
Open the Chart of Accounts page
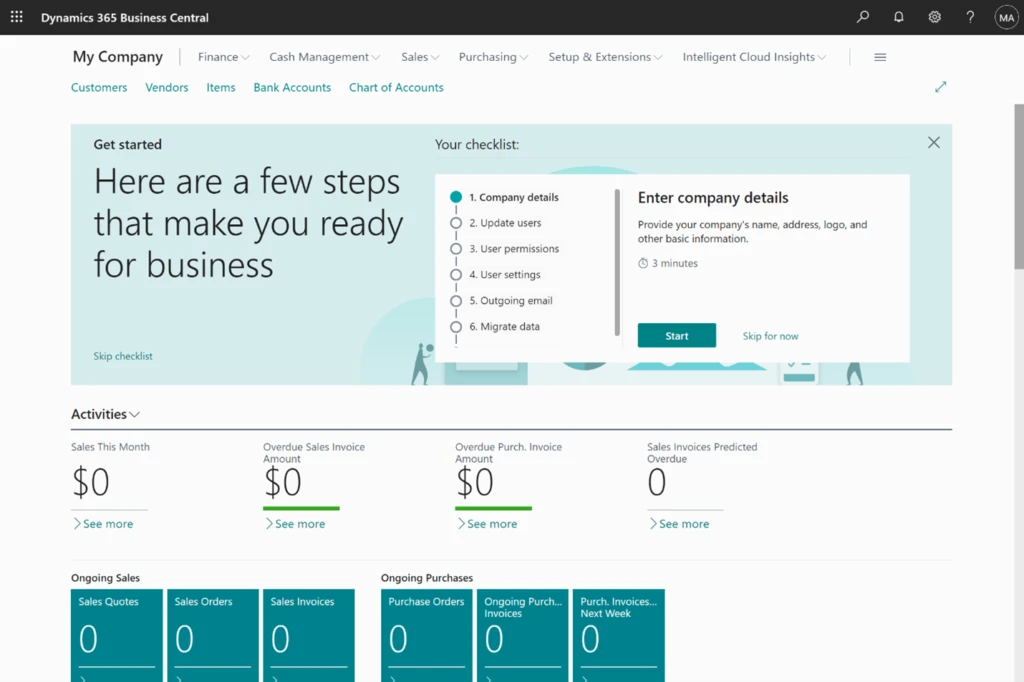(x=396, y=88)
